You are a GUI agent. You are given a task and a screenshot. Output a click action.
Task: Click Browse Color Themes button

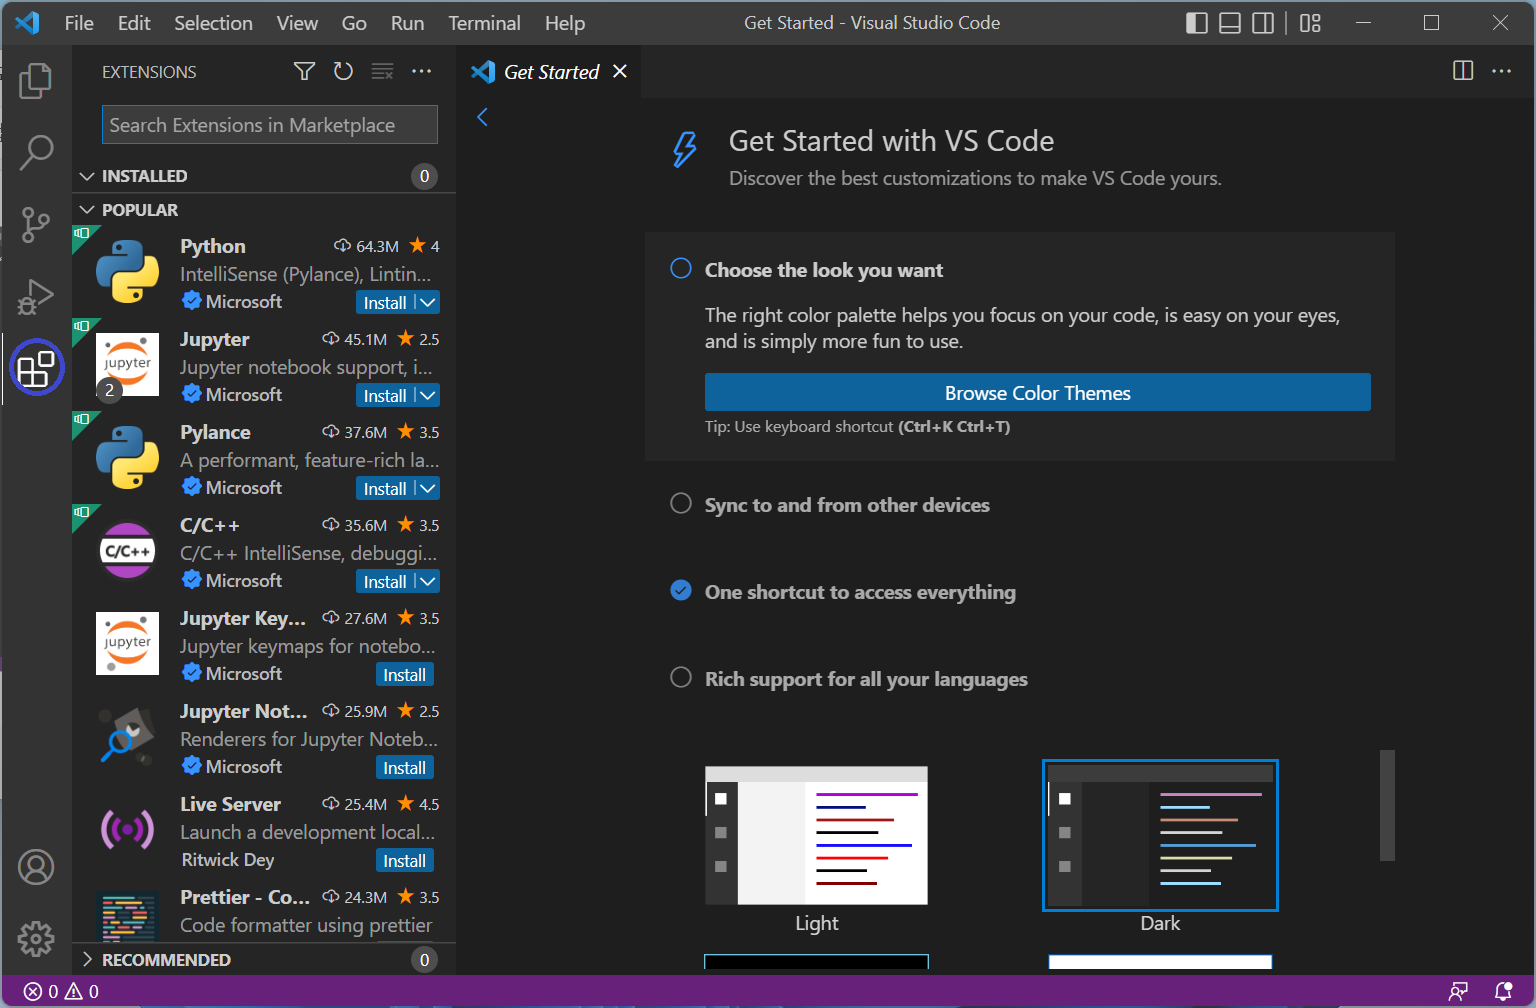(x=1037, y=392)
